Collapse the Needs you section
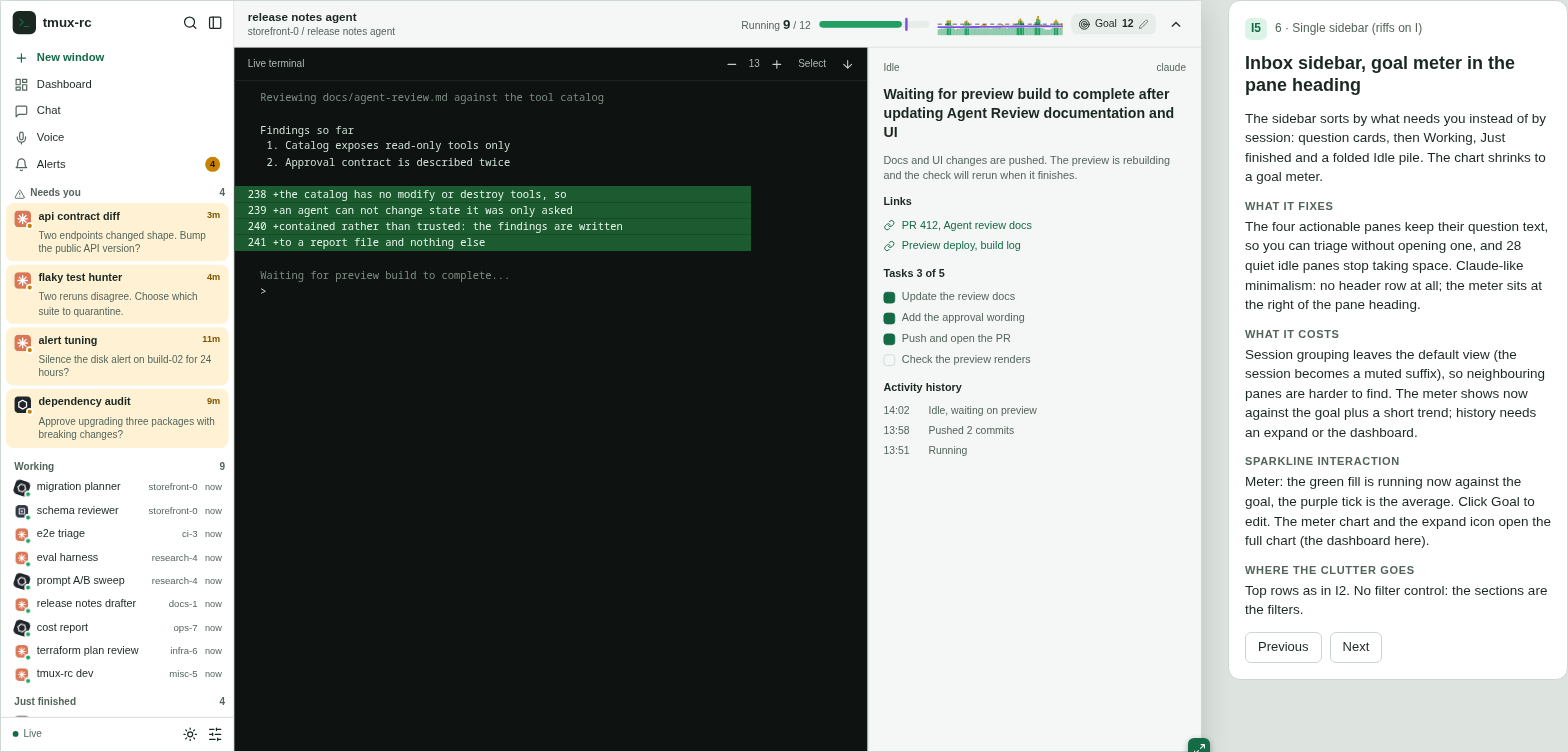 coord(119,193)
